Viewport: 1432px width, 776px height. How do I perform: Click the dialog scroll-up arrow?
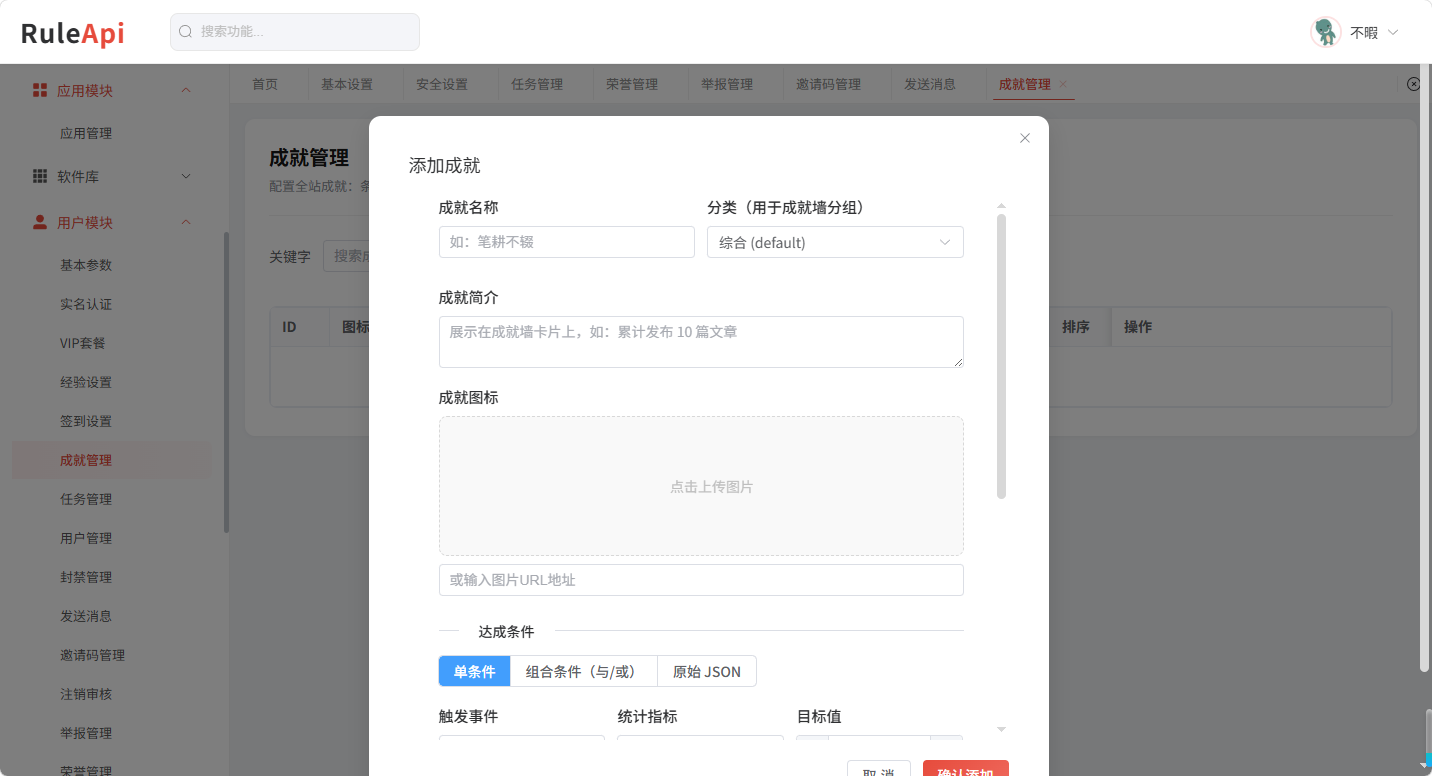1002,206
